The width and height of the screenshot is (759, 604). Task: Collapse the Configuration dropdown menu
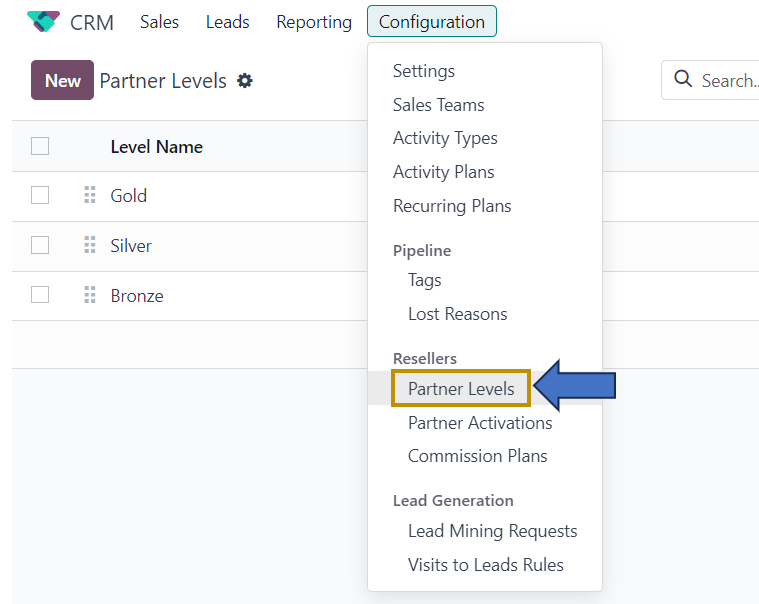(x=431, y=22)
